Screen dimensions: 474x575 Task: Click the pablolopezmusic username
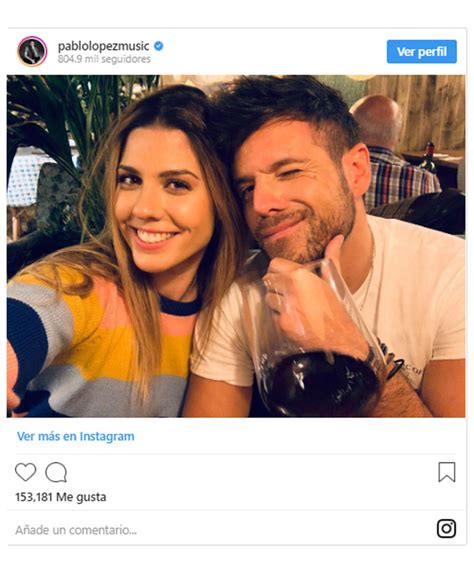[x=103, y=46]
